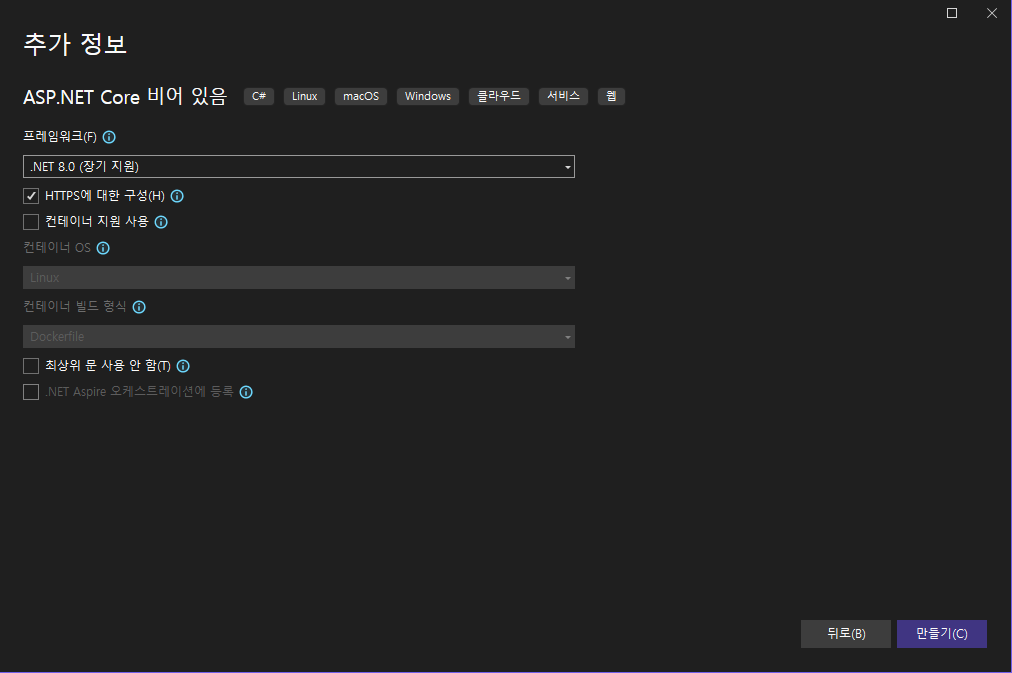Screen dimensions: 1012x673
Task: Click the C# tag
Action: (x=259, y=96)
